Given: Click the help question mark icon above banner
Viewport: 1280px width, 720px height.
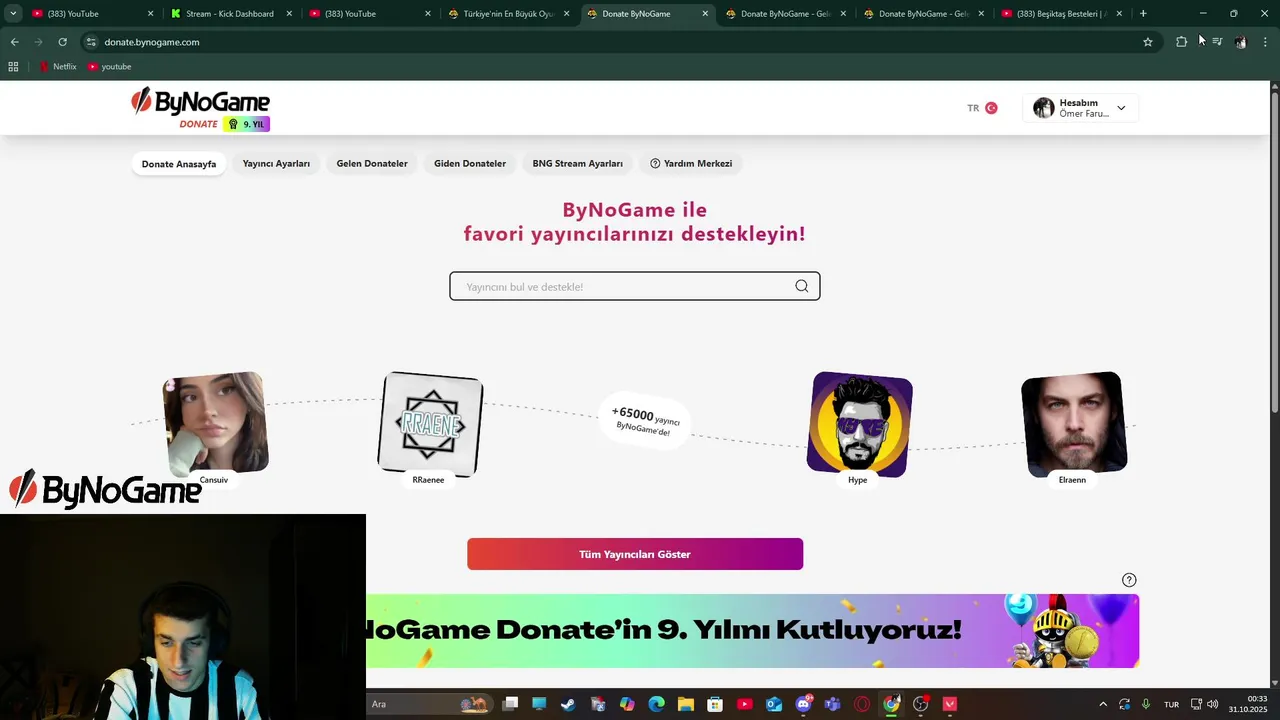Looking at the screenshot, I should 1129,580.
